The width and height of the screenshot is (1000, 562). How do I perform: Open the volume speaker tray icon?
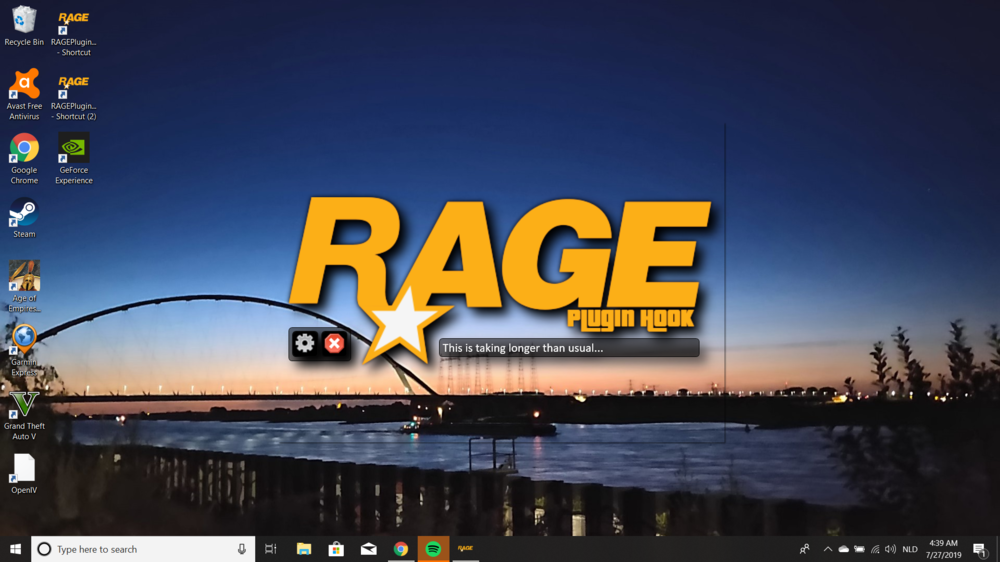click(890, 549)
